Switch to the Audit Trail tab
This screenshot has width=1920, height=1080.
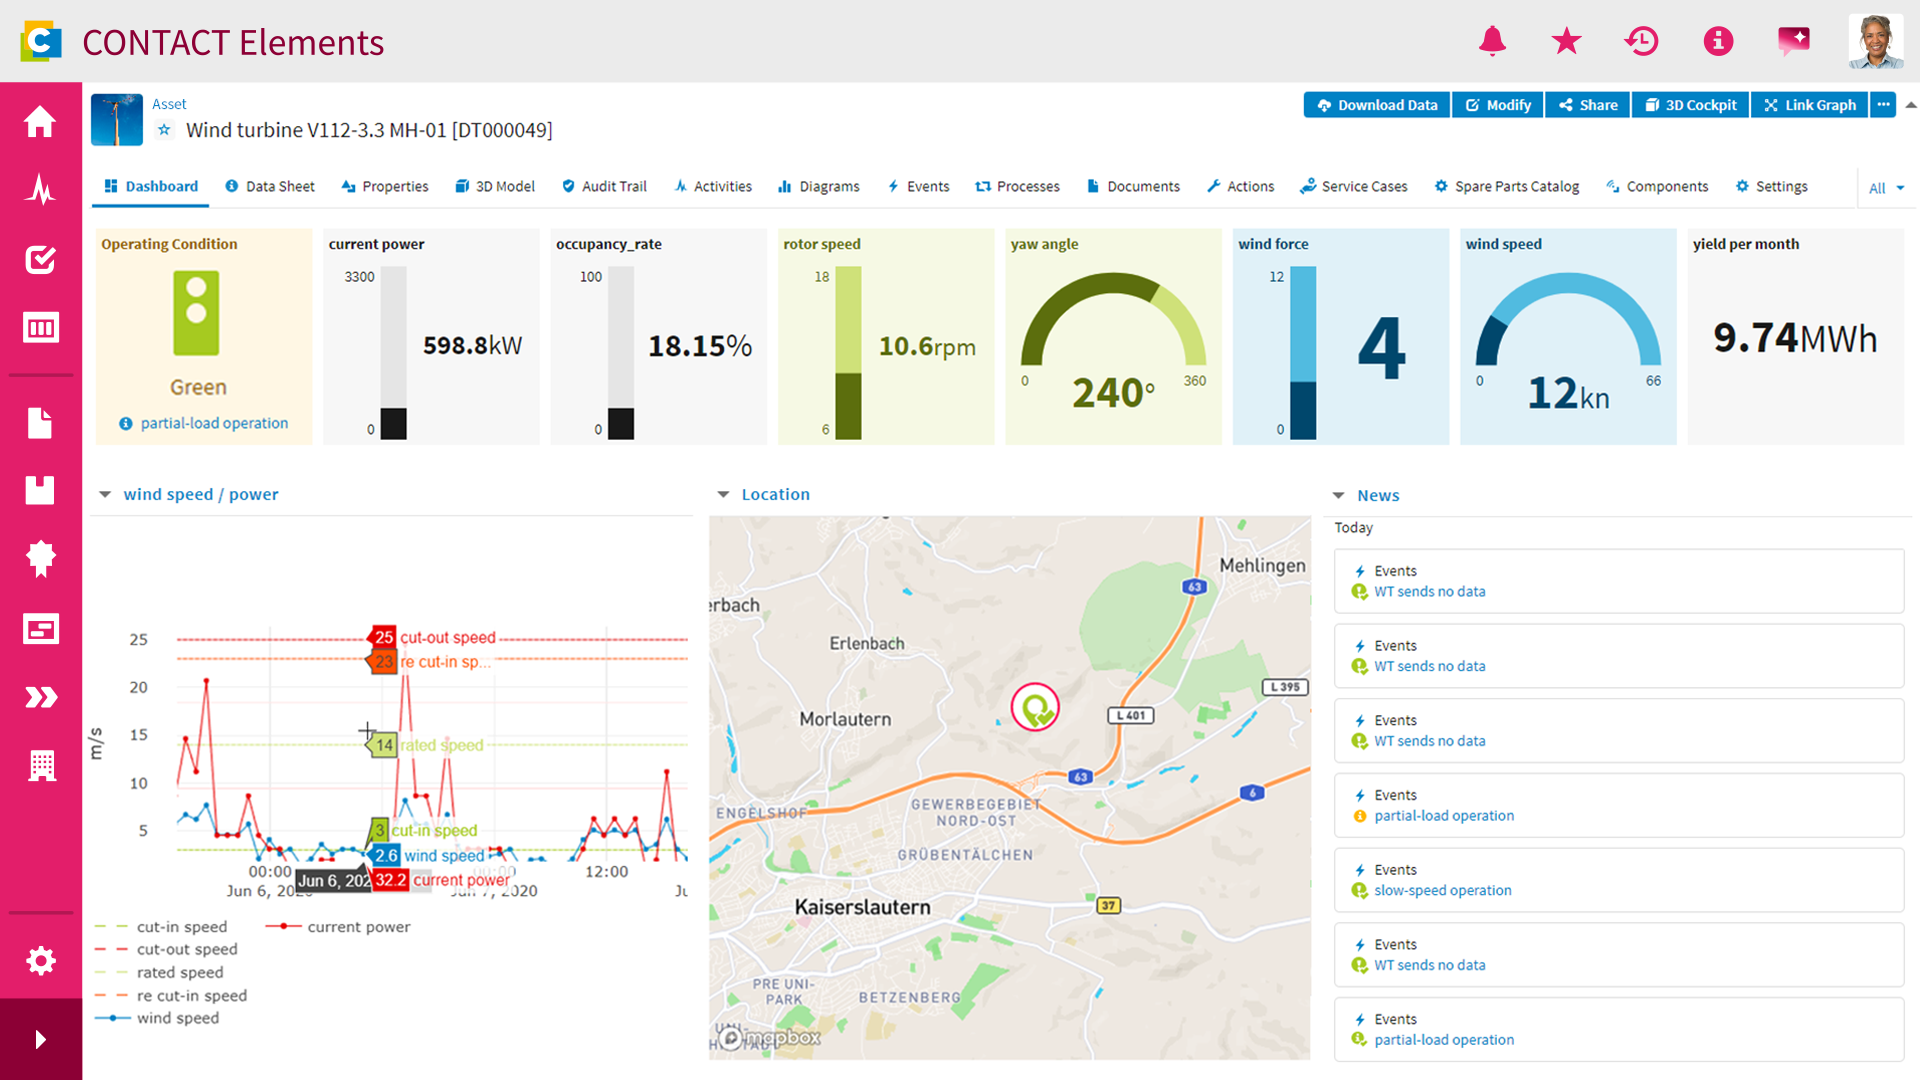(x=605, y=186)
